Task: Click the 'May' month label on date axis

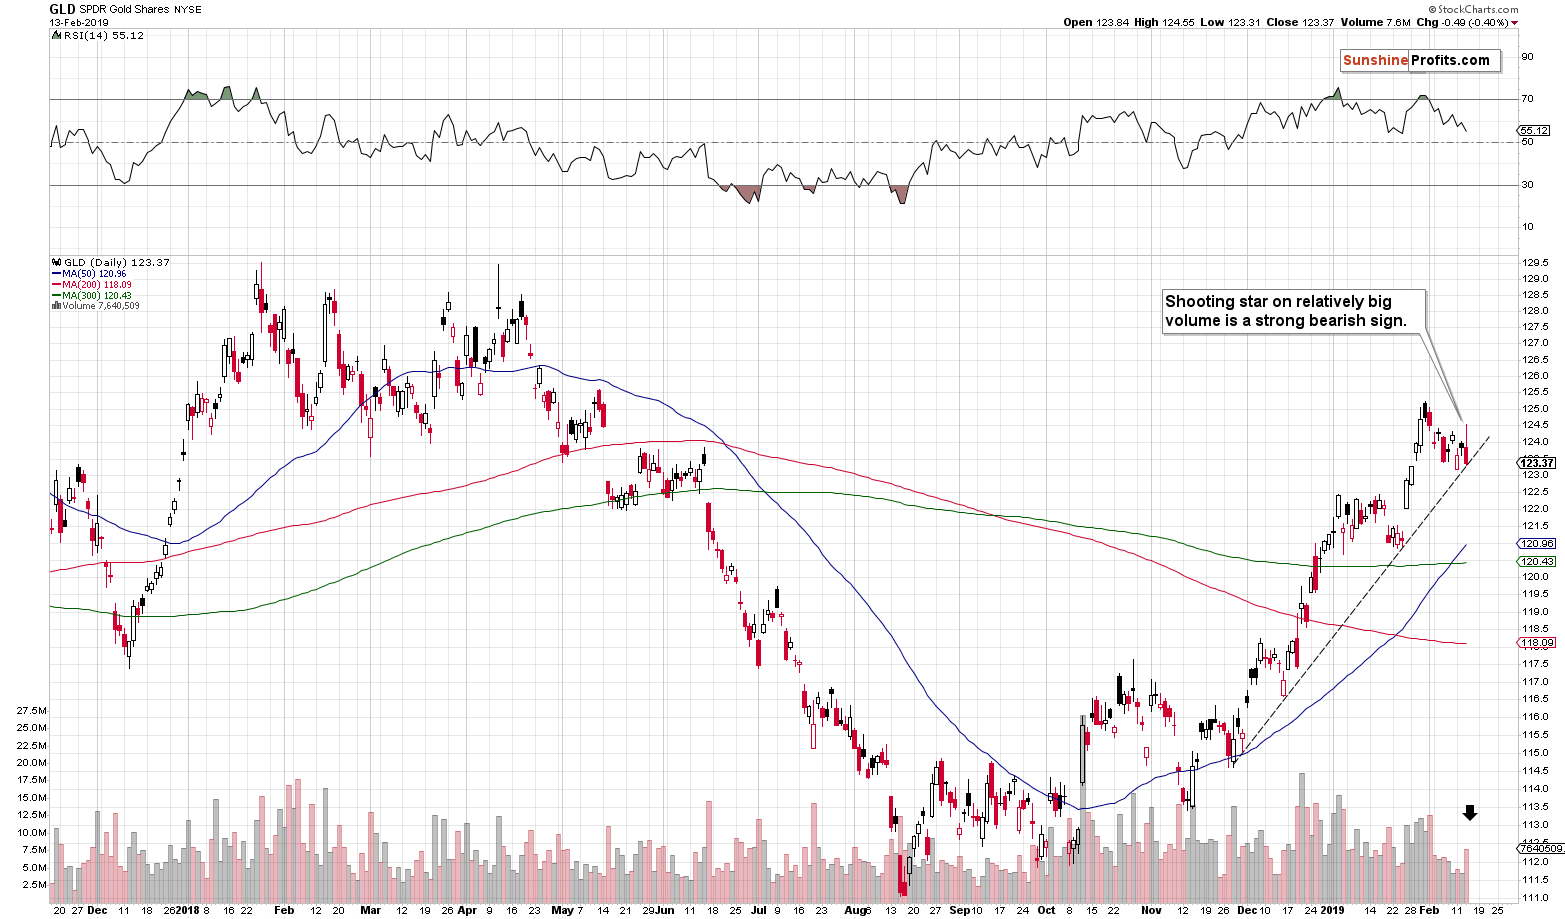Action: 561,911
